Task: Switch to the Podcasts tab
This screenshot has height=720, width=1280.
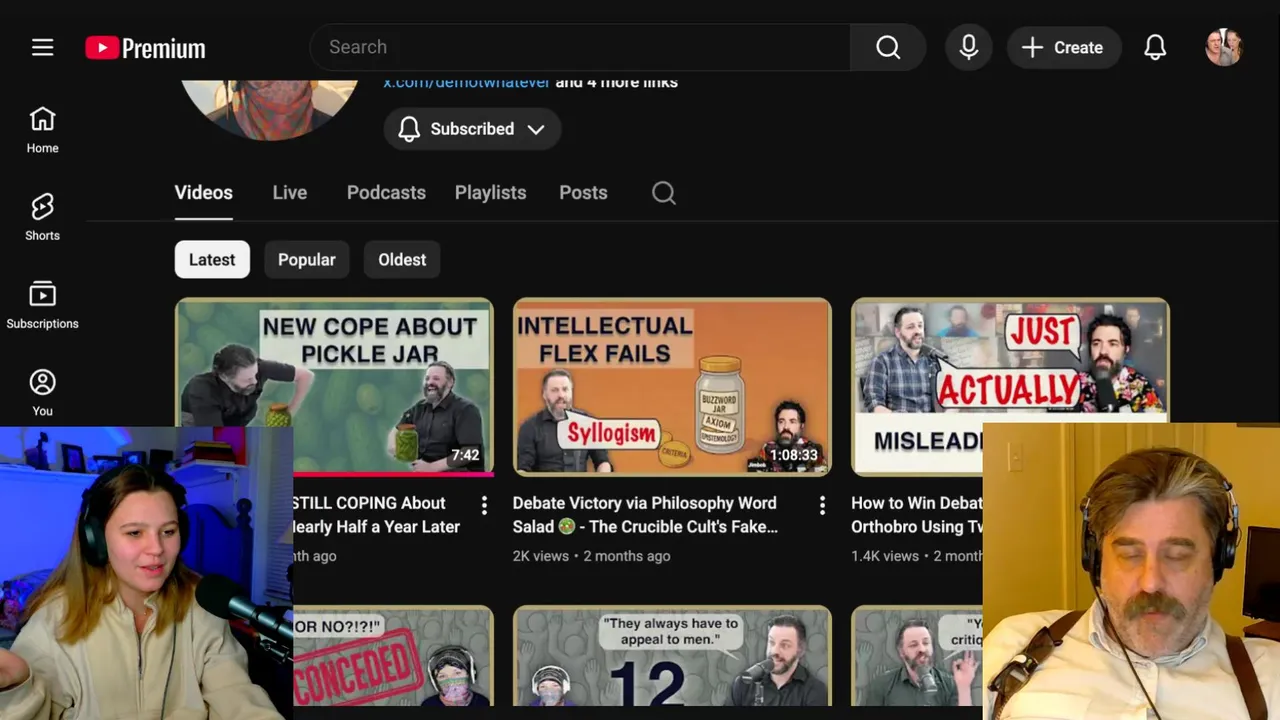Action: point(386,193)
